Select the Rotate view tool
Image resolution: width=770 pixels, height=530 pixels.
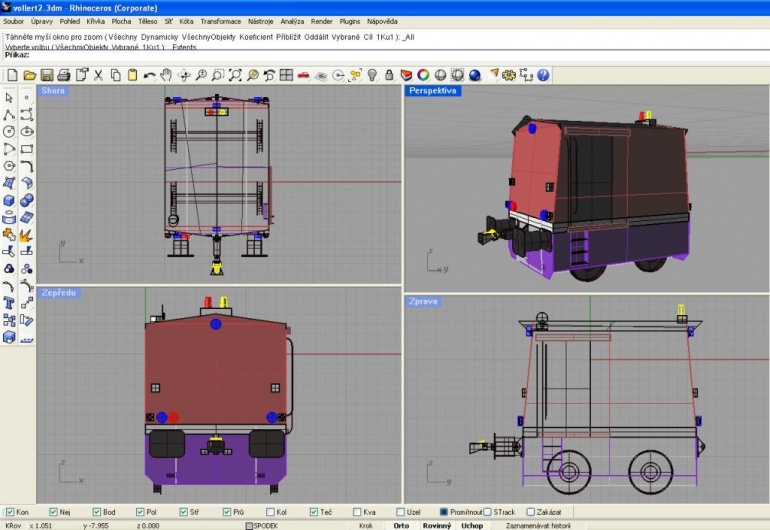pyautogui.click(x=184, y=75)
